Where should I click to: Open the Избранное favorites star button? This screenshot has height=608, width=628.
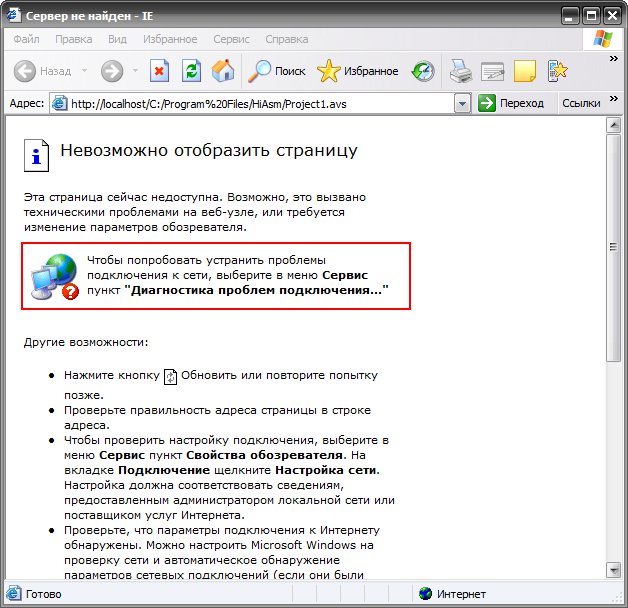pyautogui.click(x=357, y=71)
